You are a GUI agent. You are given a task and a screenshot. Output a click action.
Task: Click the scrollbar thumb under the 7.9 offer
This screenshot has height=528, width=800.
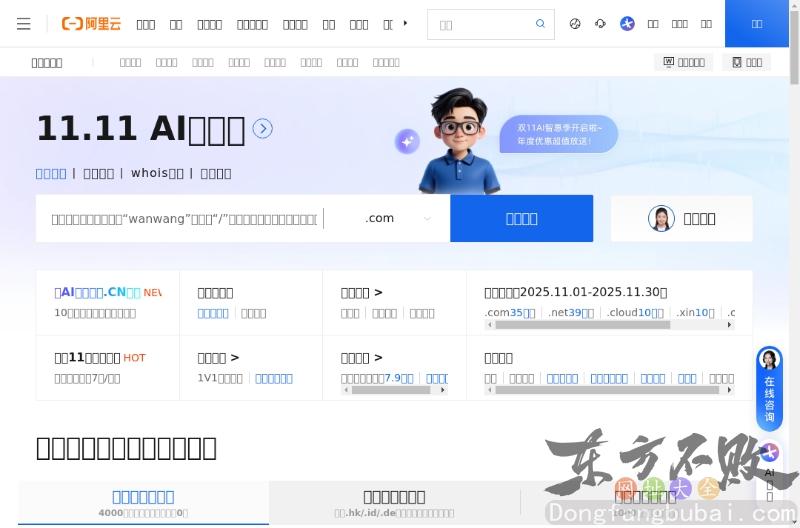tap(391, 390)
